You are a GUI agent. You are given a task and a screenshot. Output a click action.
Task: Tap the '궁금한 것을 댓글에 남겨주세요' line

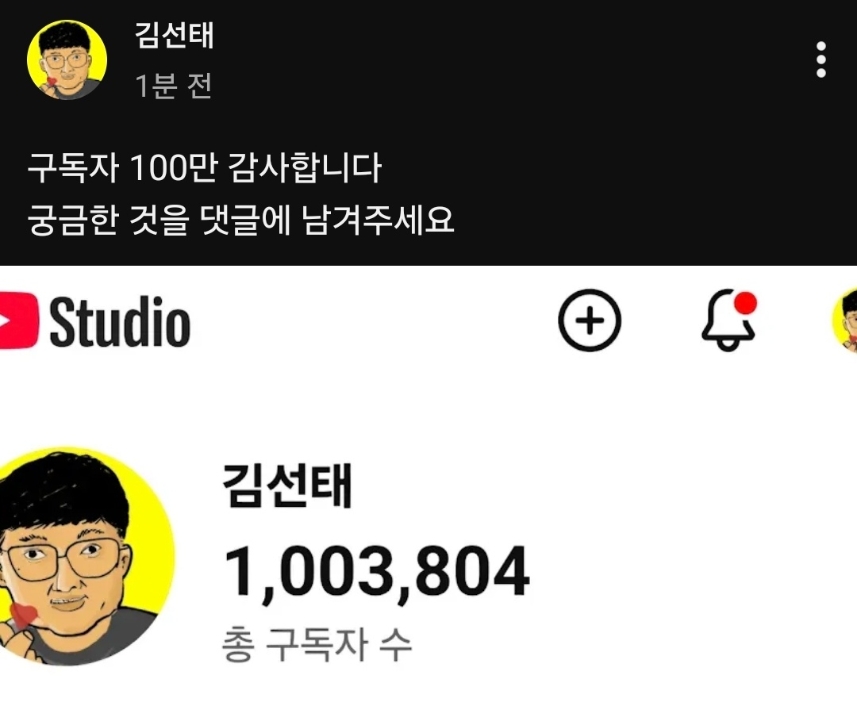(241, 220)
